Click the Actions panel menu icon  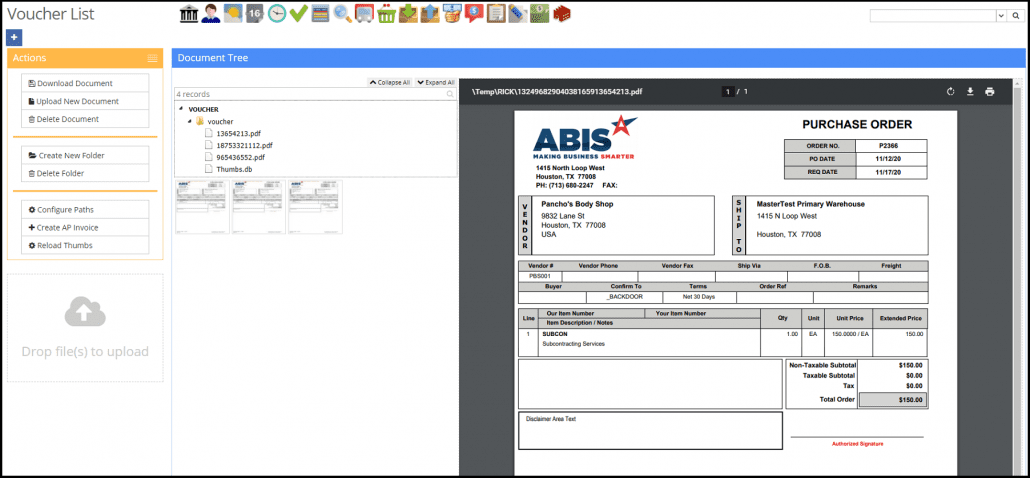point(152,58)
